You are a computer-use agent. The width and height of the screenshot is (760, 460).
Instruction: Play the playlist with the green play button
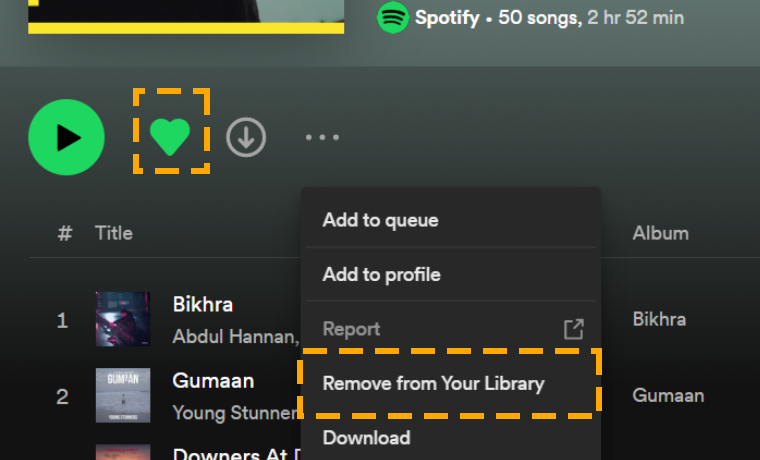pos(66,137)
